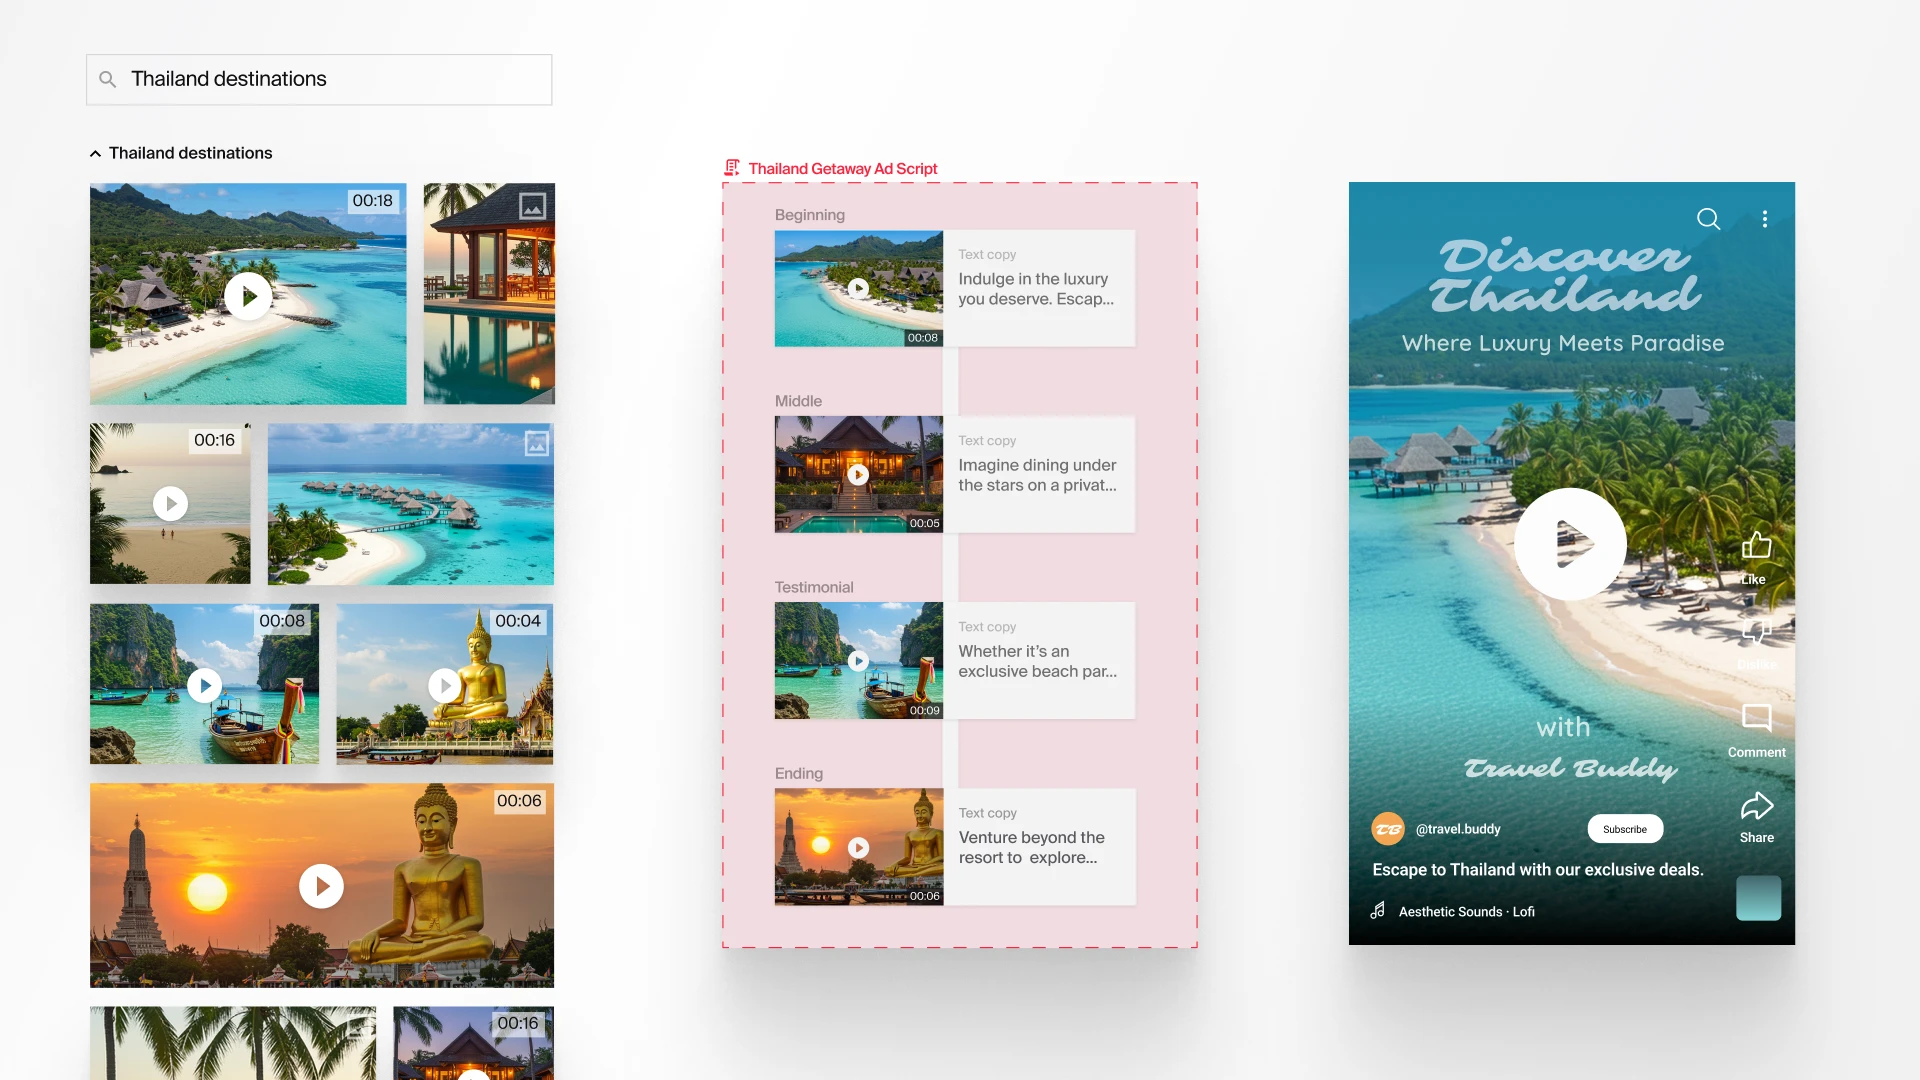Image resolution: width=1920 pixels, height=1080 pixels.
Task: Click the teal swatch at the phone's bottom corner
Action: [x=1758, y=898]
